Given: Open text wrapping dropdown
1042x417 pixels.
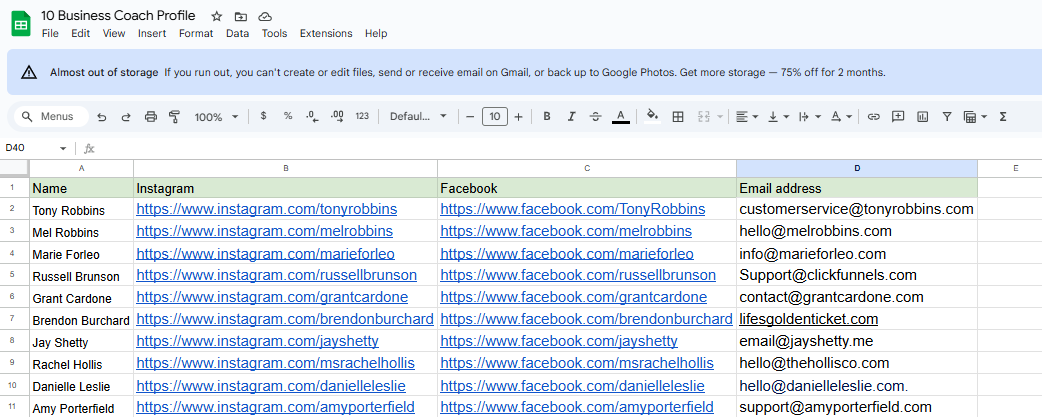Looking at the screenshot, I should tap(809, 117).
